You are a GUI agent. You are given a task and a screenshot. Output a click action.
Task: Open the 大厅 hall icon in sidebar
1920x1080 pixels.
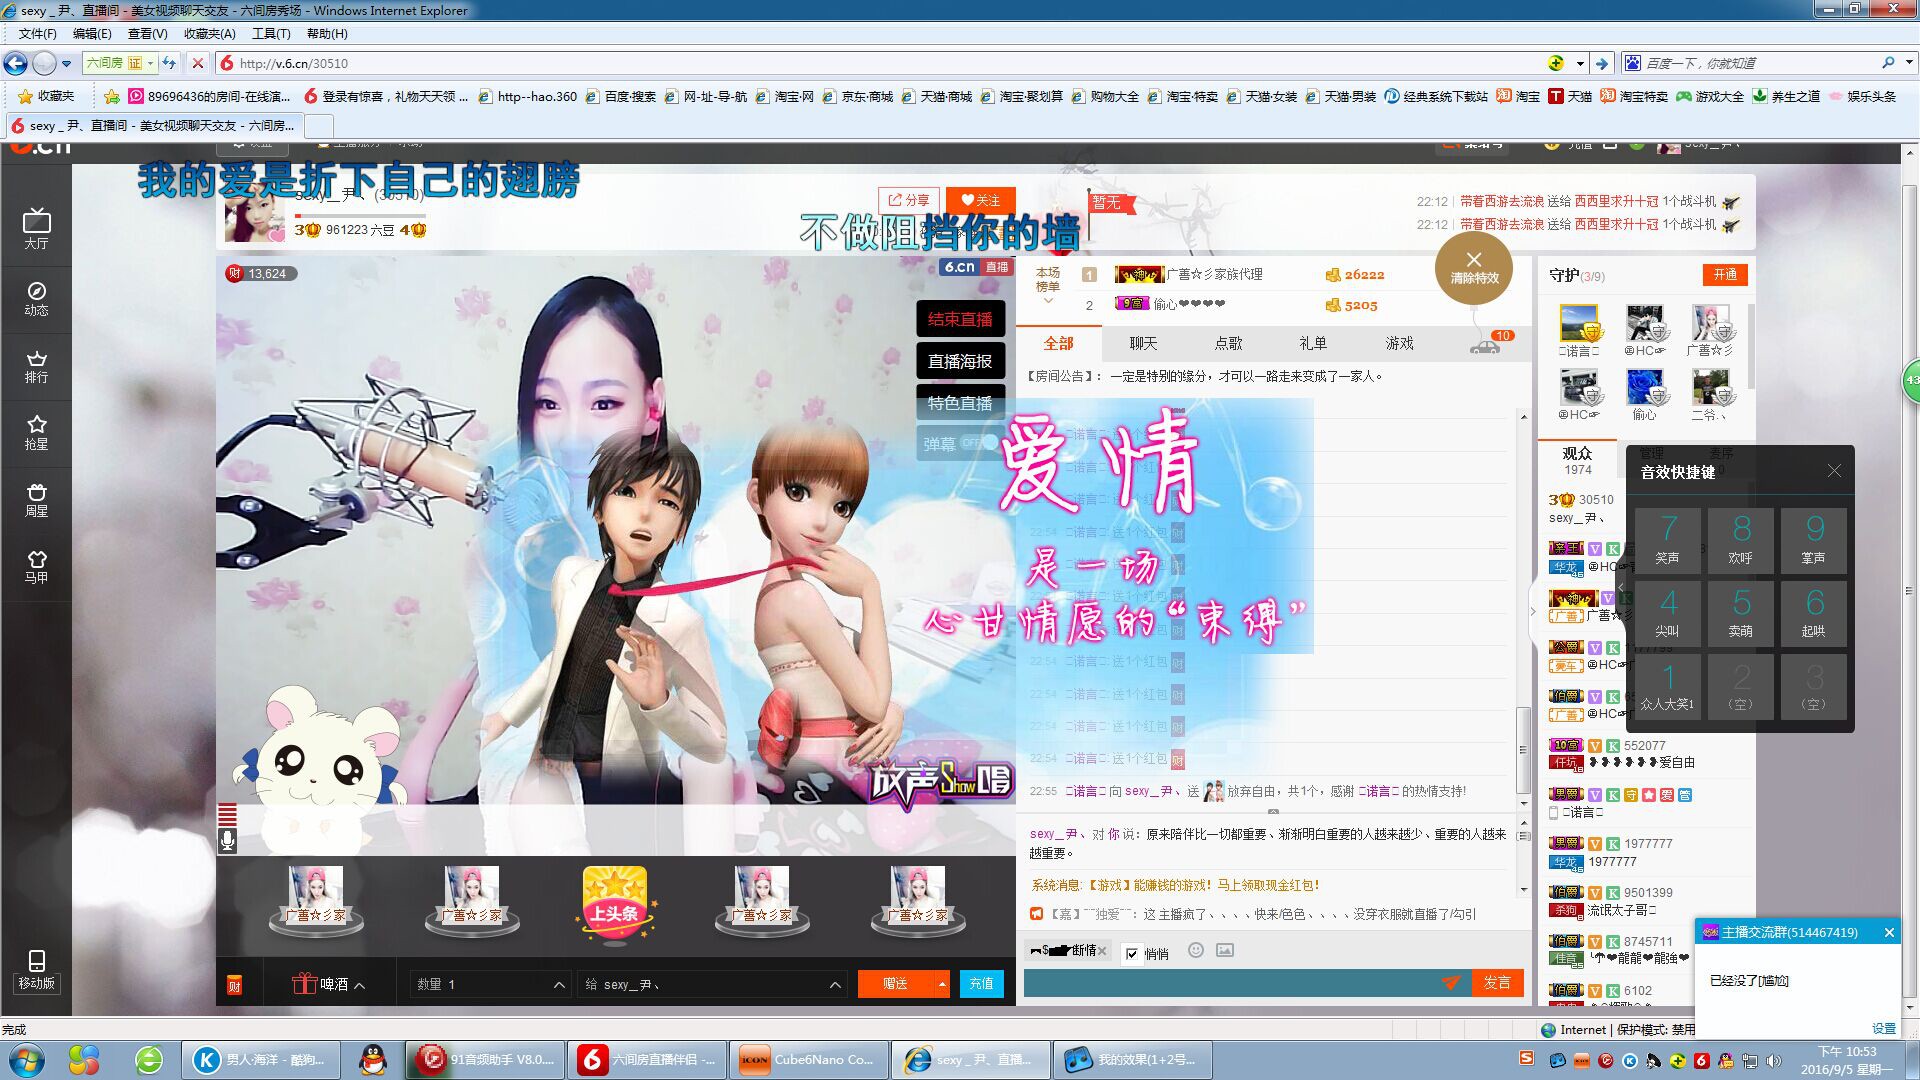(x=36, y=228)
